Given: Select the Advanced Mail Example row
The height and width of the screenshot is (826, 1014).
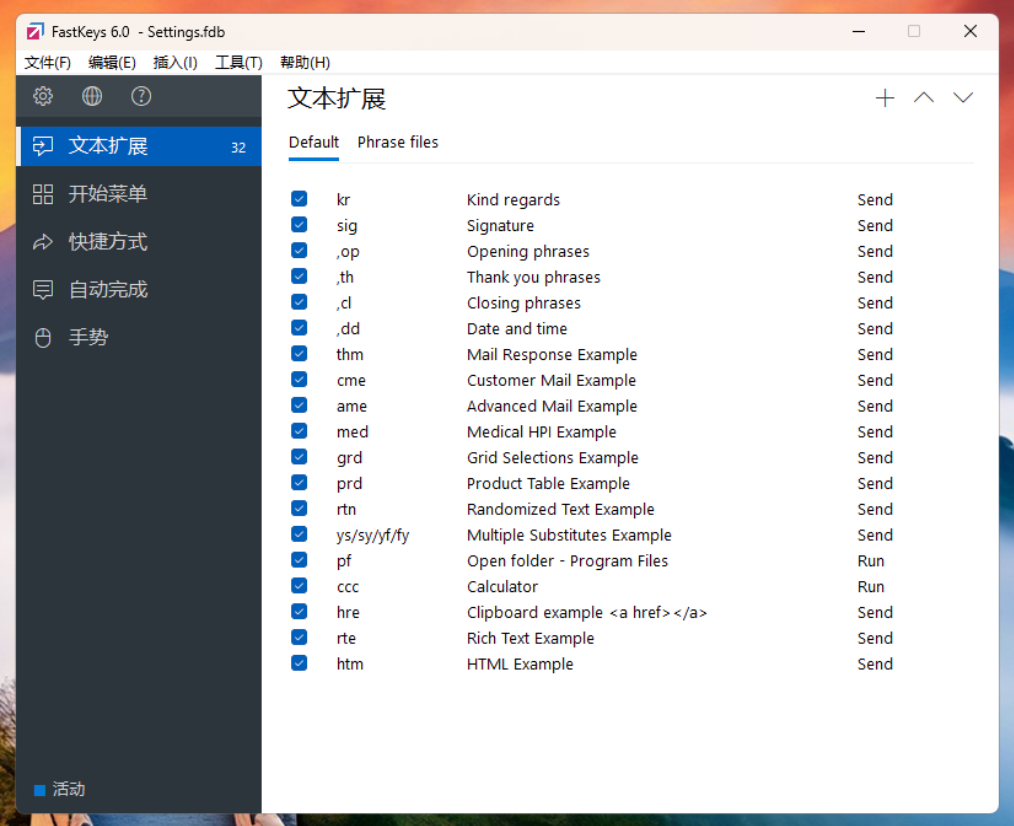Looking at the screenshot, I should (x=631, y=406).
